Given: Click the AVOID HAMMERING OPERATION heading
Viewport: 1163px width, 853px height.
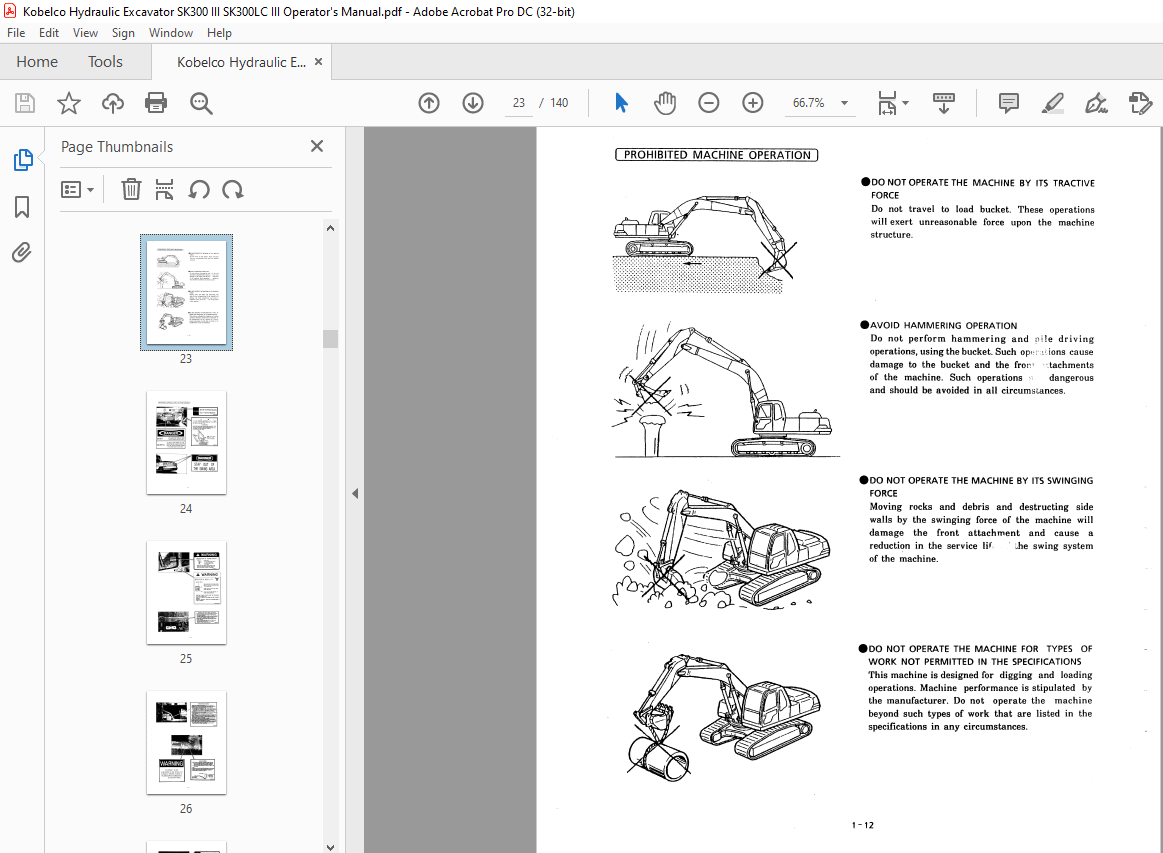Looking at the screenshot, I should point(943,325).
